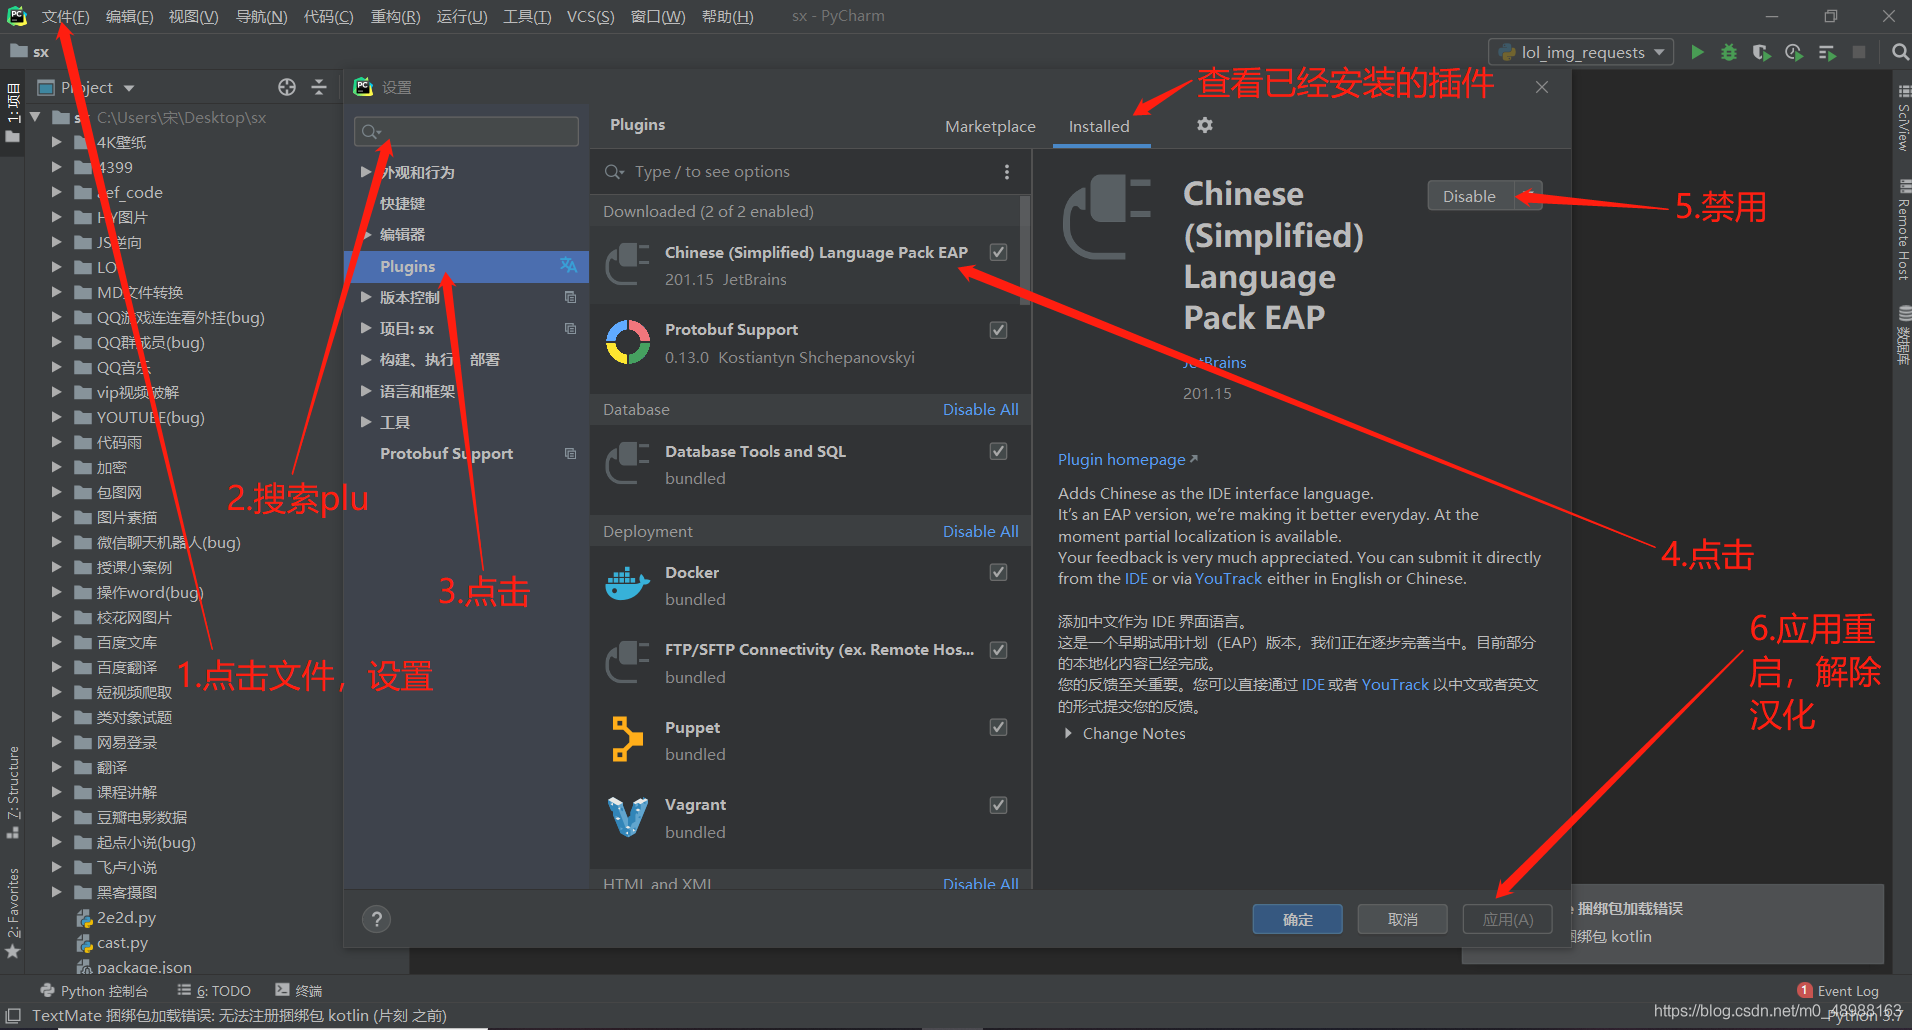
Task: Click 应用(A) apply button
Action: click(1507, 919)
